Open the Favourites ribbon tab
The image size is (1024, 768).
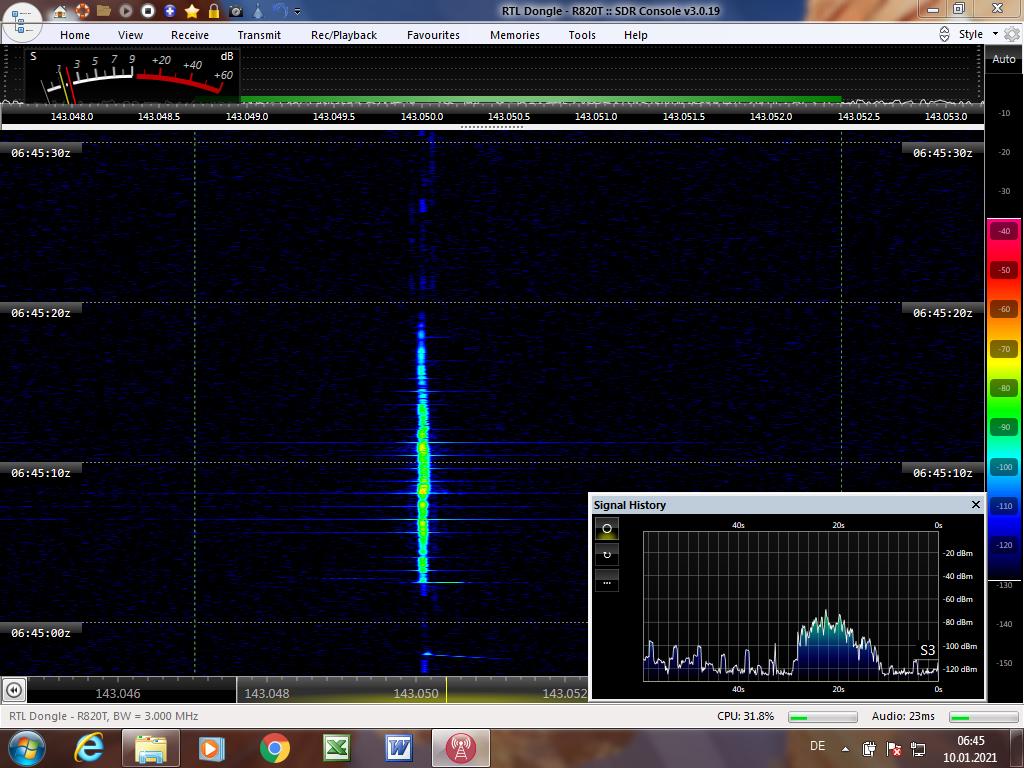[x=433, y=35]
